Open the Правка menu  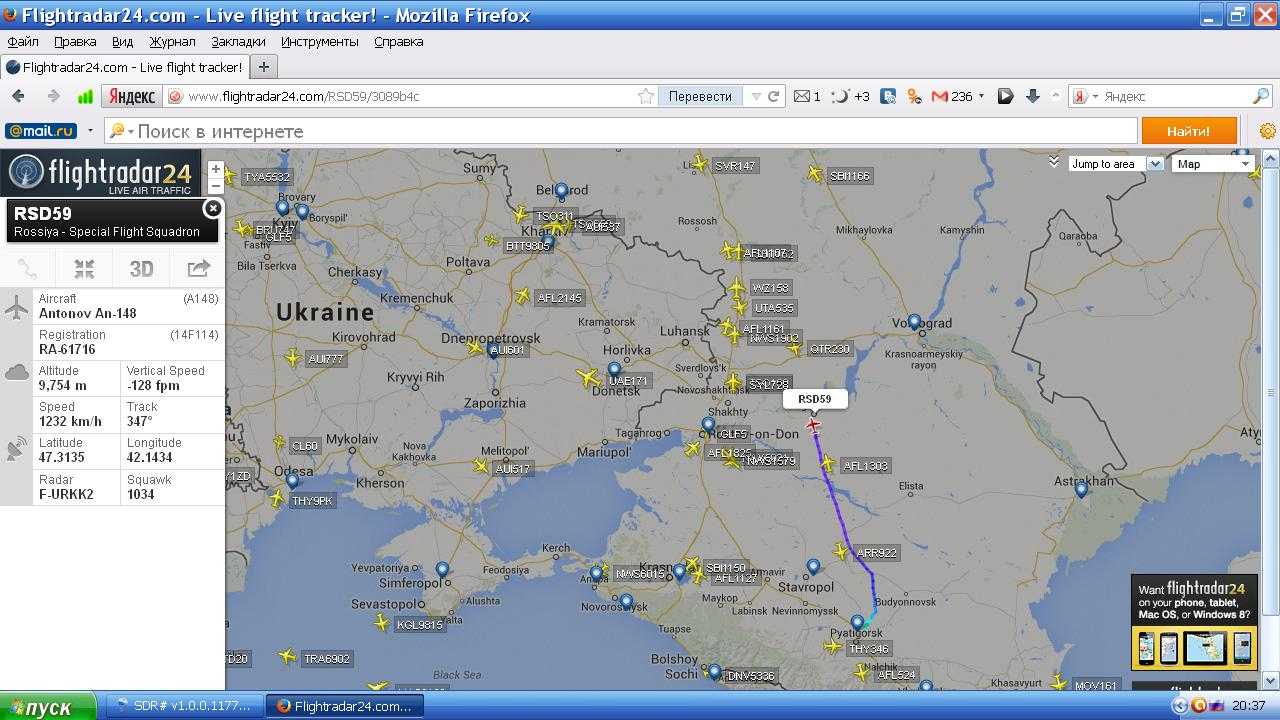[75, 42]
